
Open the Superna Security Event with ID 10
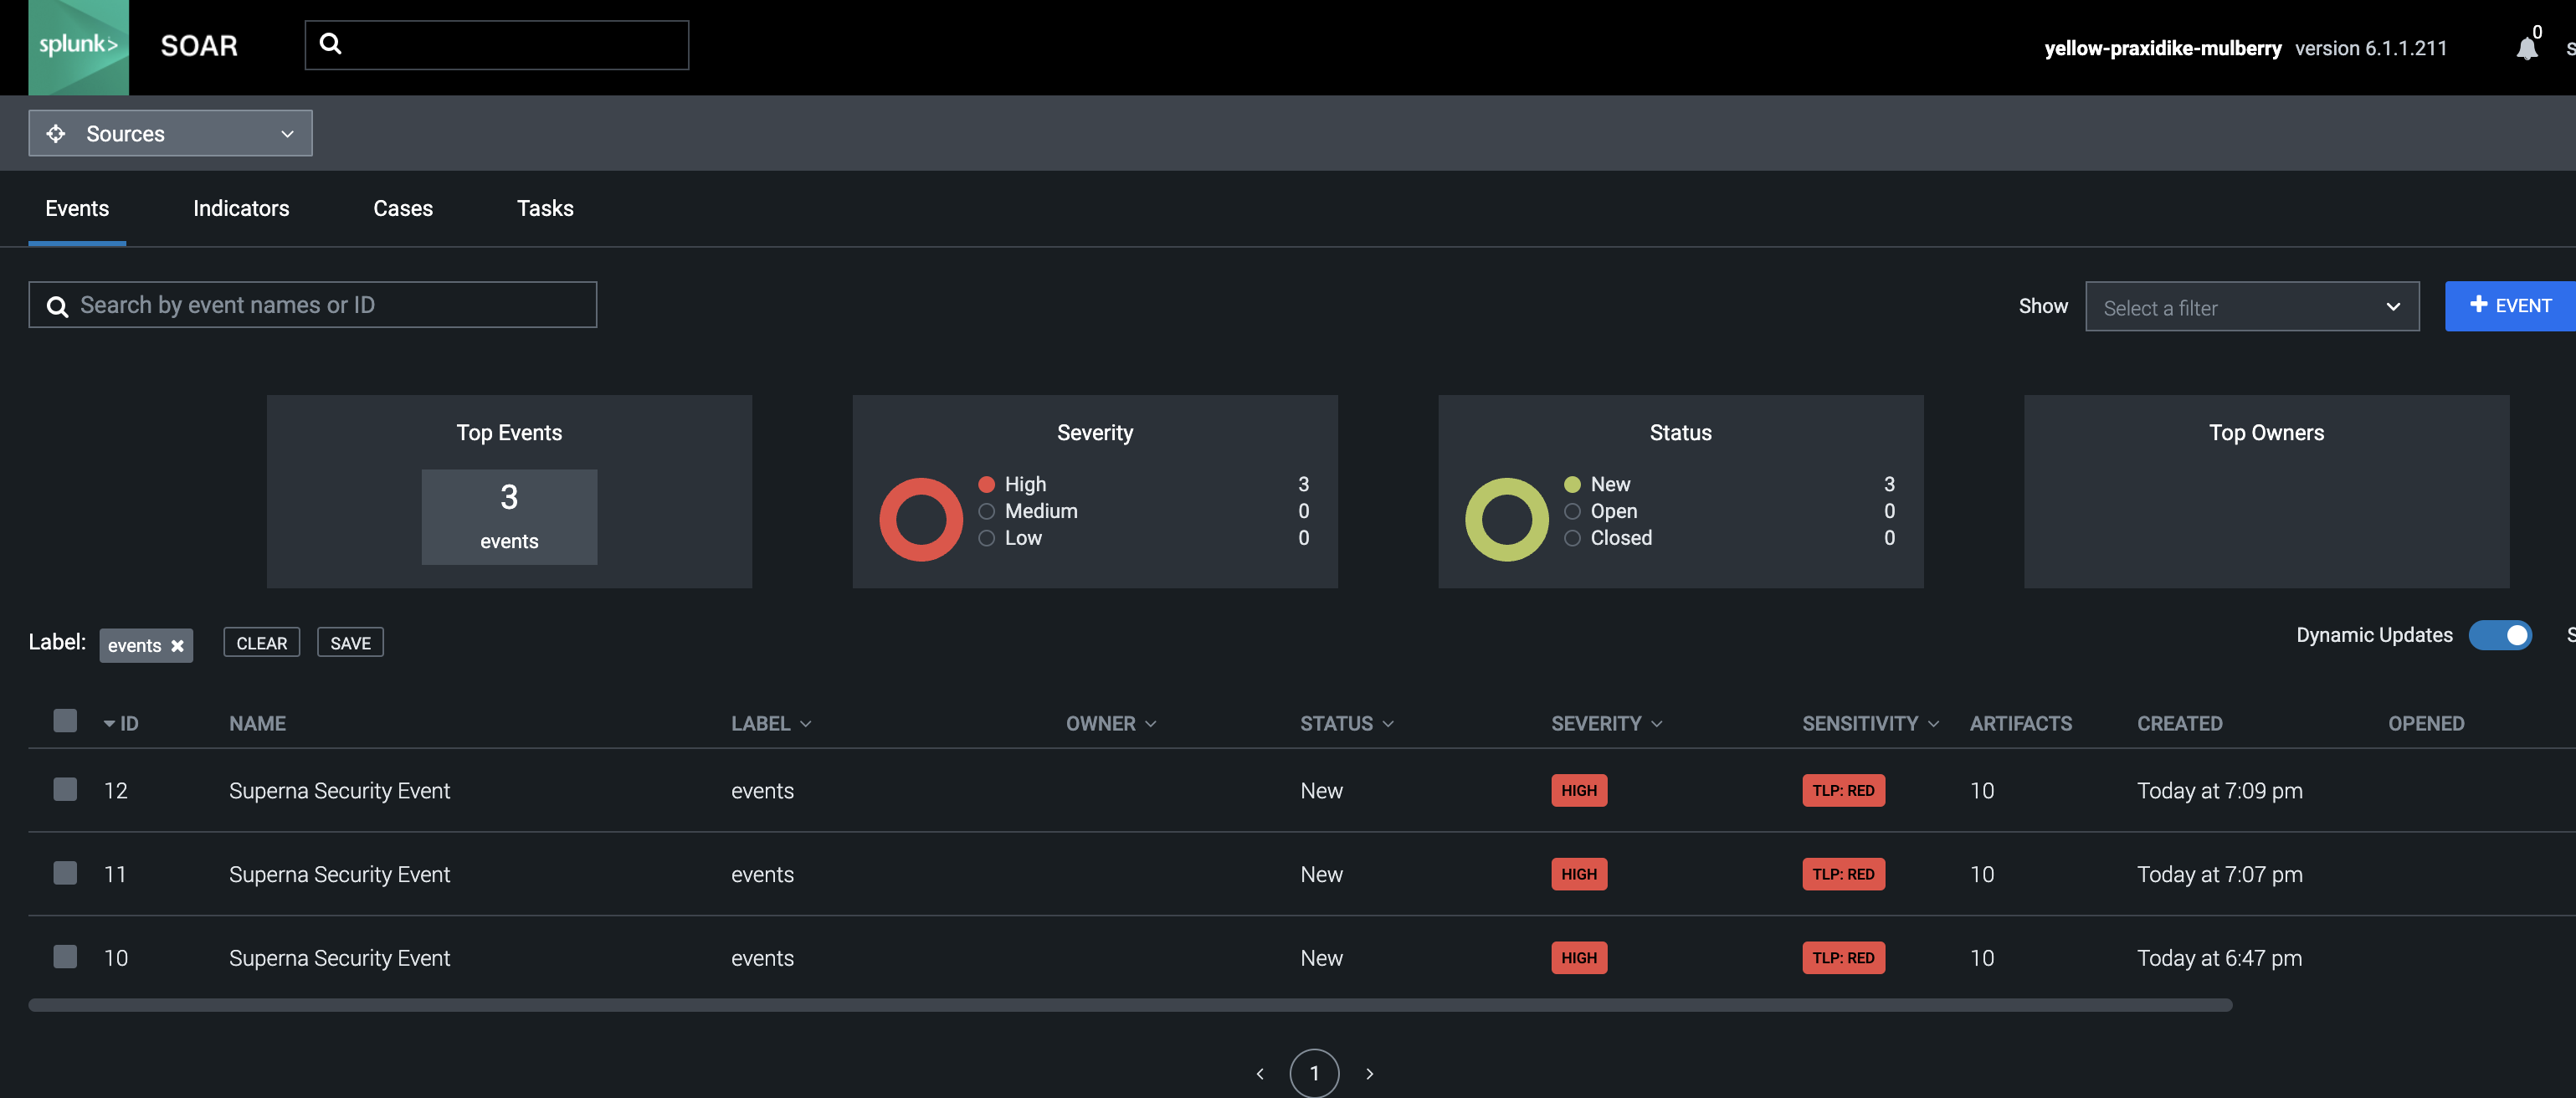tap(340, 957)
